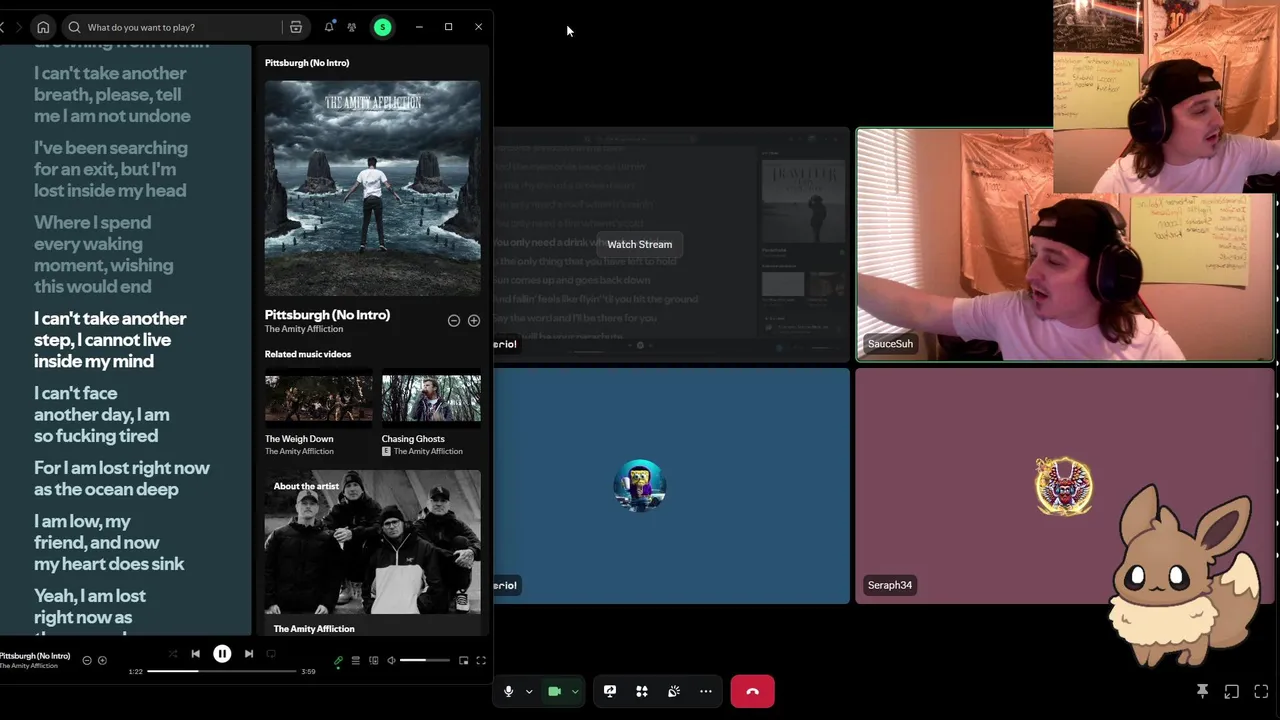
Task: Jump to lyric 'I can't take another step'
Action: pyautogui.click(x=110, y=340)
